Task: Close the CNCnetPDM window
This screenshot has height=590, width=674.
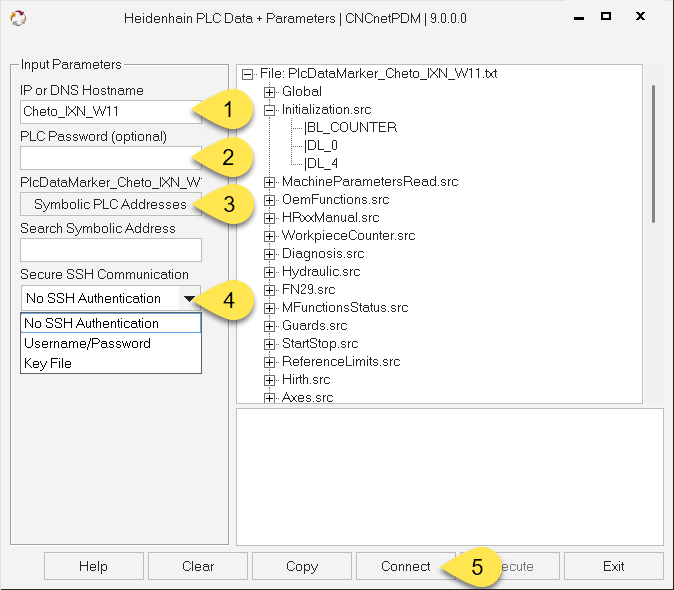Action: 640,16
